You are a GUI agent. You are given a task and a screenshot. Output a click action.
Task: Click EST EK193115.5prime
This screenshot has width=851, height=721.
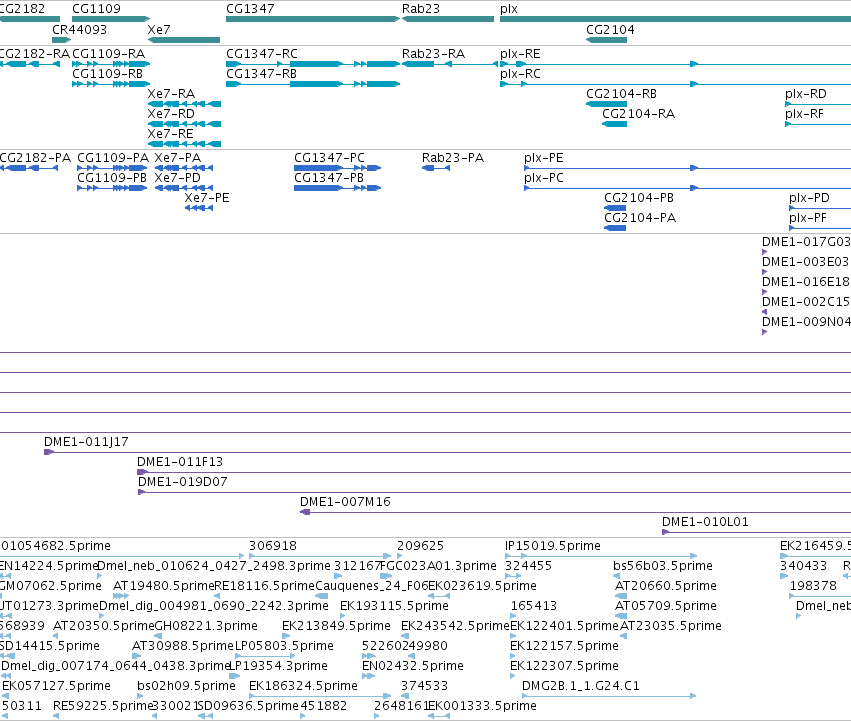coord(342,616)
